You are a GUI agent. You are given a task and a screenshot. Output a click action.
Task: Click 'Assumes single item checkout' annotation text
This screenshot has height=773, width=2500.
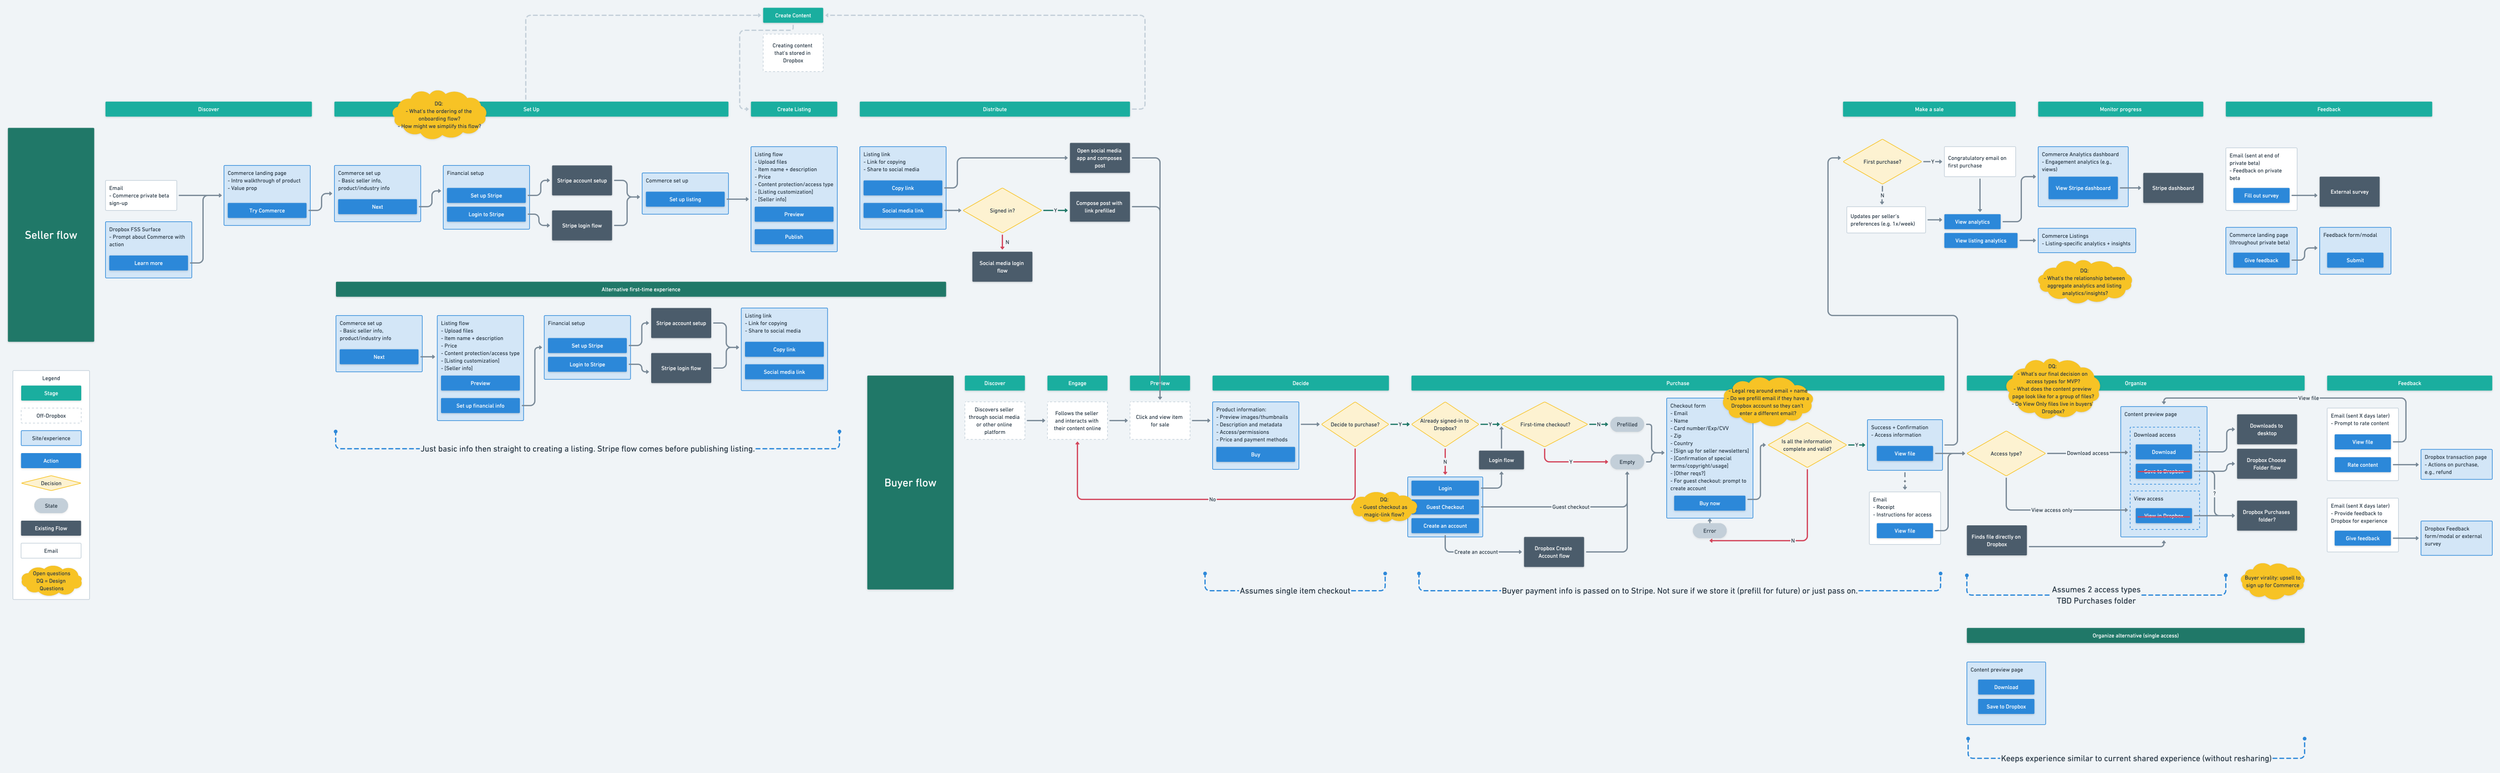click(x=1294, y=591)
